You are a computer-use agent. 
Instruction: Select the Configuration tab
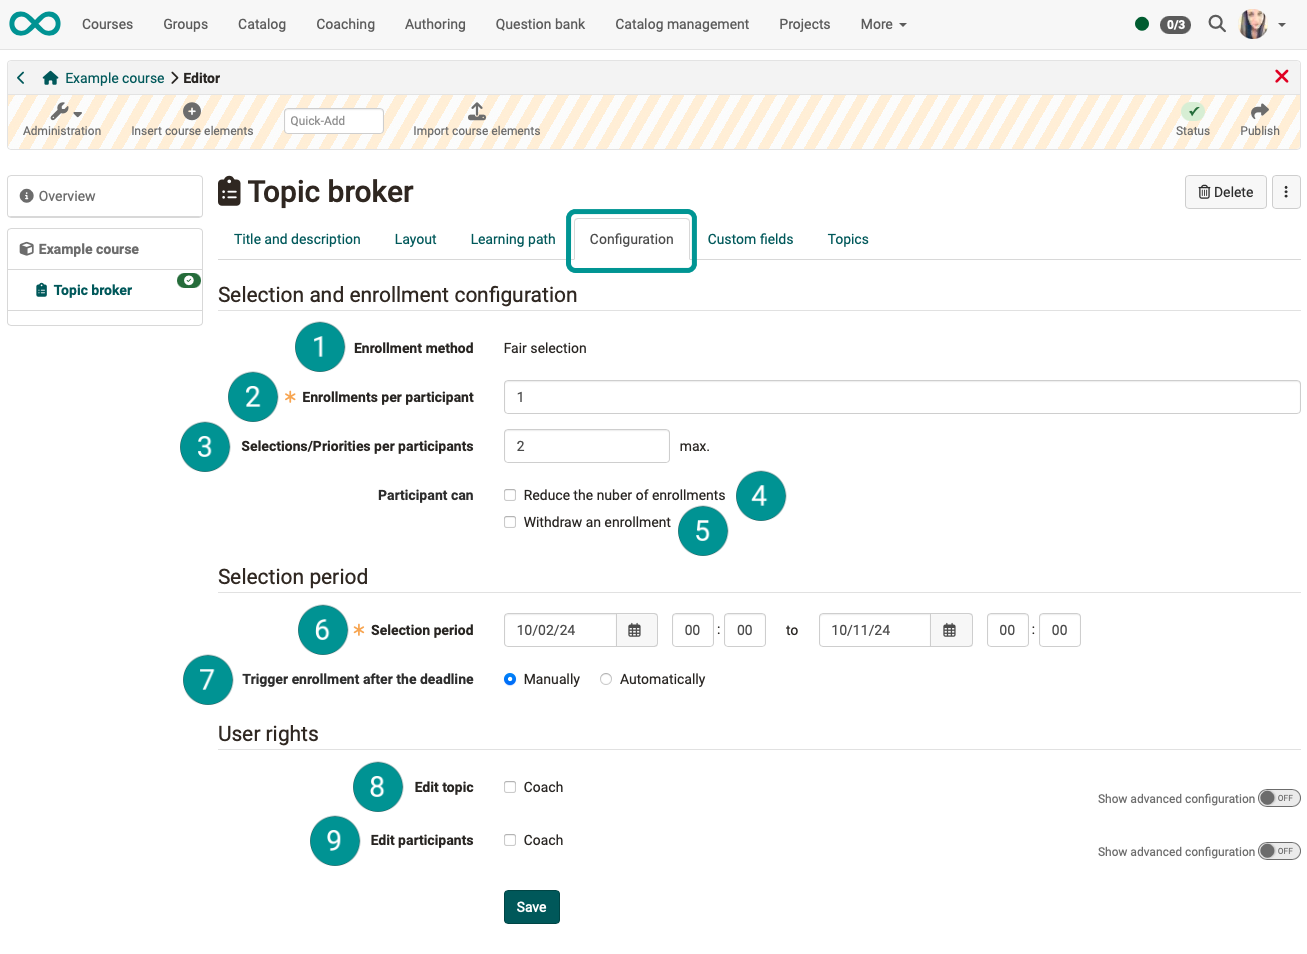631,239
